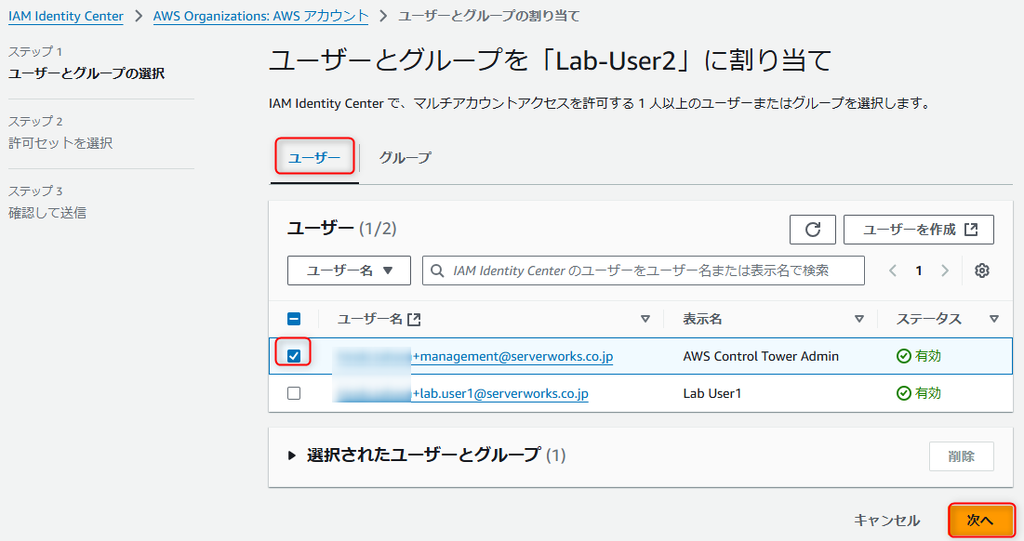This screenshot has width=1024, height=541.
Task: Click external link icon beside ユーザー名 header
Action: (414, 320)
